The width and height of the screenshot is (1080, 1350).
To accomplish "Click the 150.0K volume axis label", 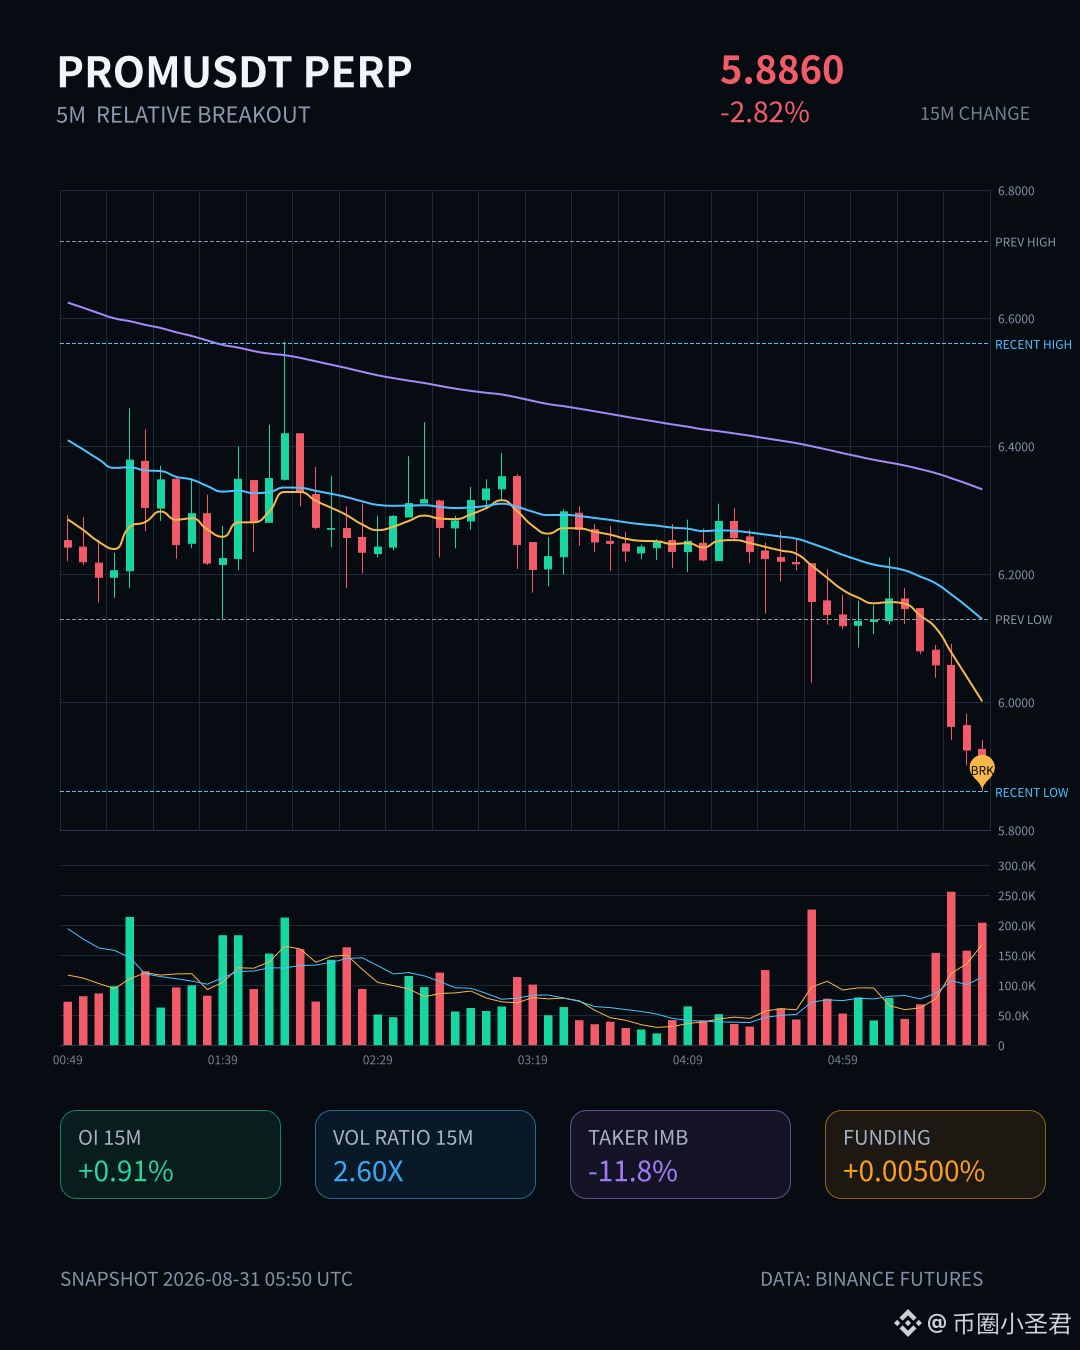I will [x=1017, y=956].
